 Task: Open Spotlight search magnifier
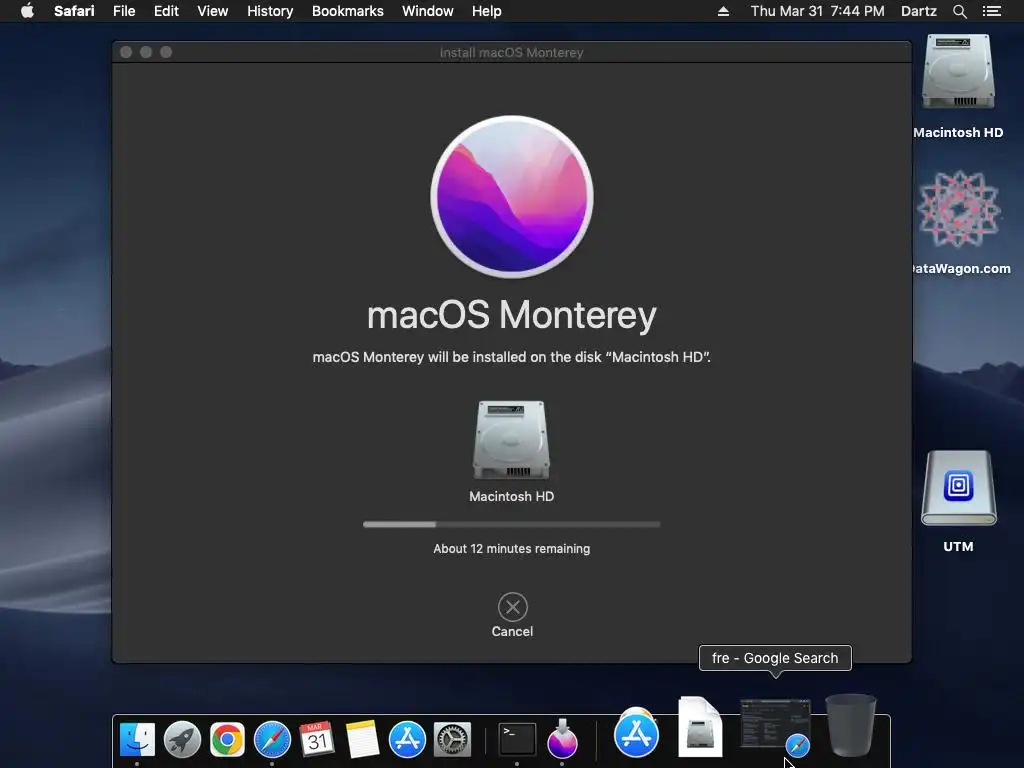[959, 11]
